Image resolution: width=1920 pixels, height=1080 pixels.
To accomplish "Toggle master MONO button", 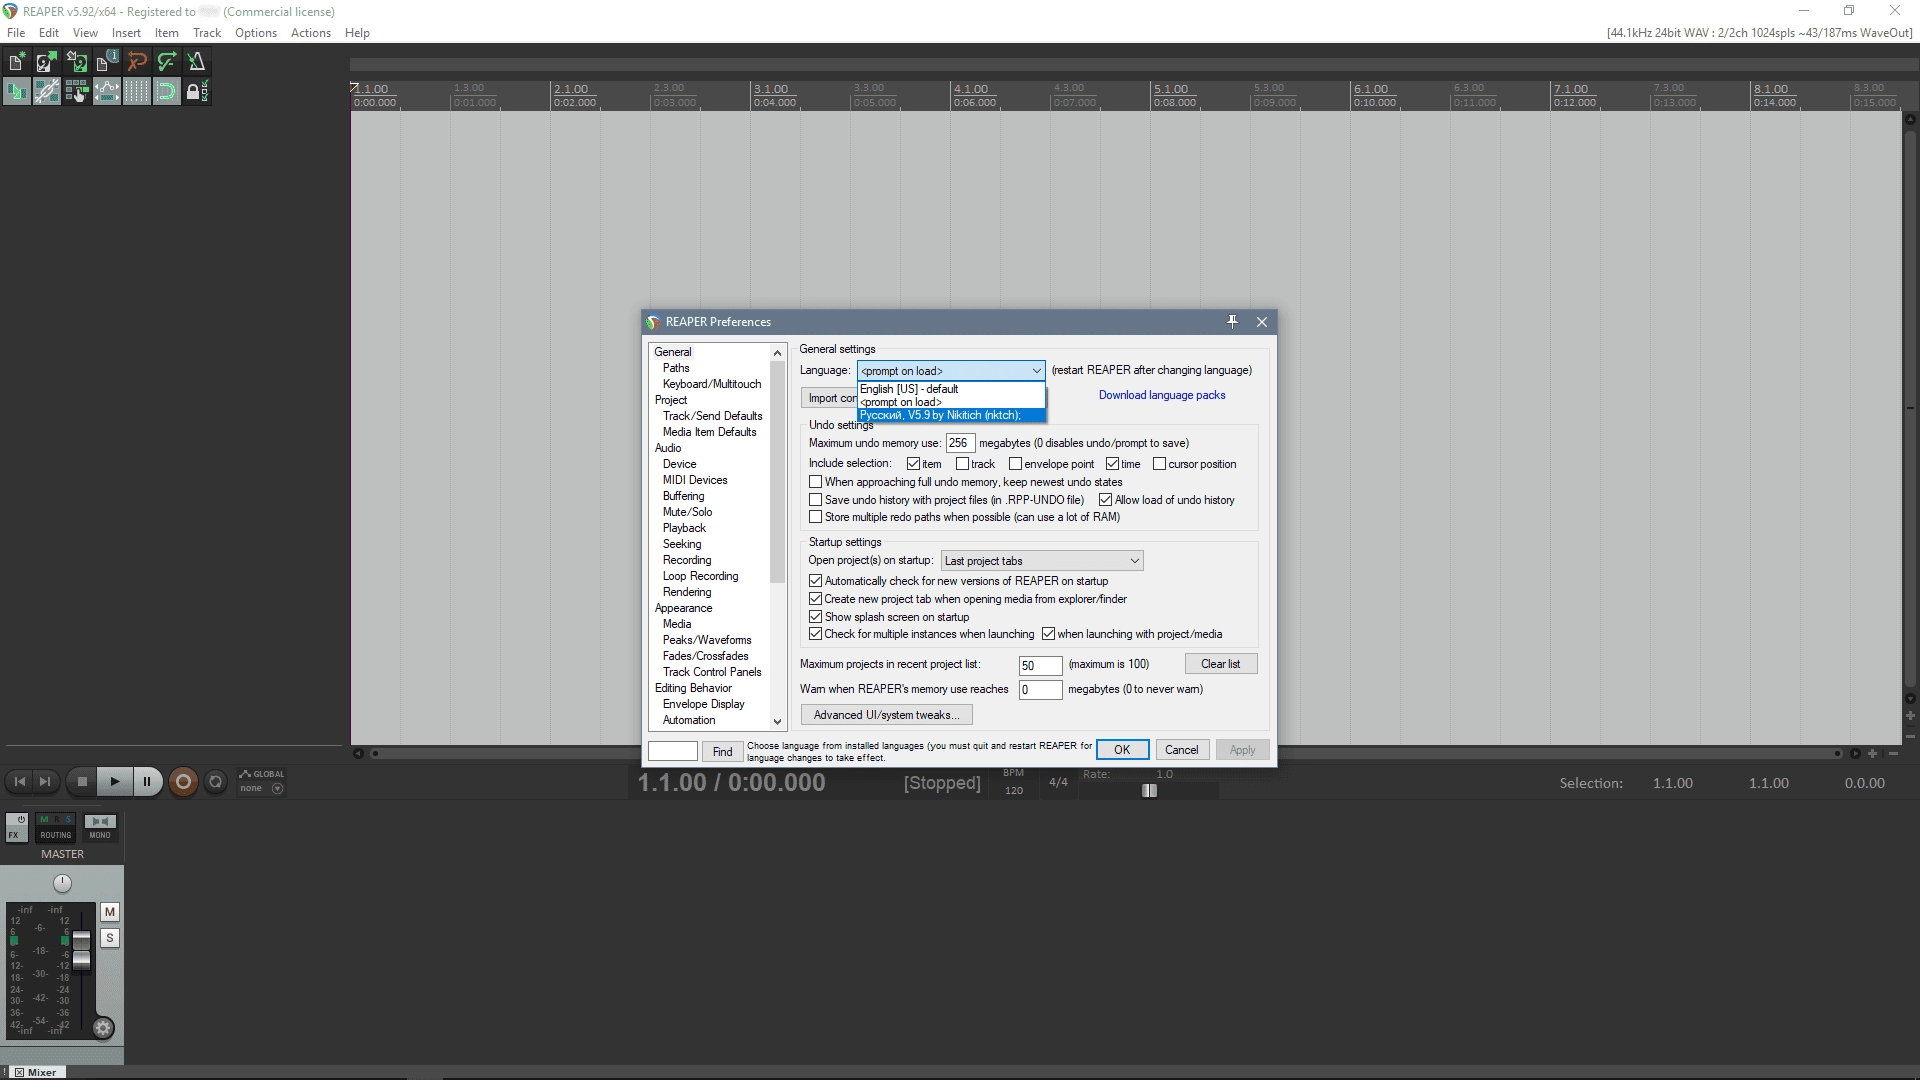I will (x=100, y=827).
